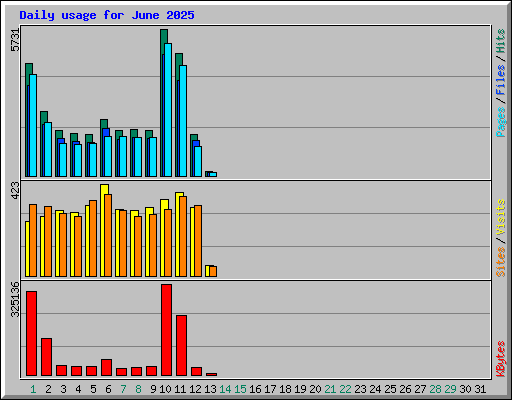Click day 21 on the x-axis
The height and width of the screenshot is (400, 512).
click(330, 389)
